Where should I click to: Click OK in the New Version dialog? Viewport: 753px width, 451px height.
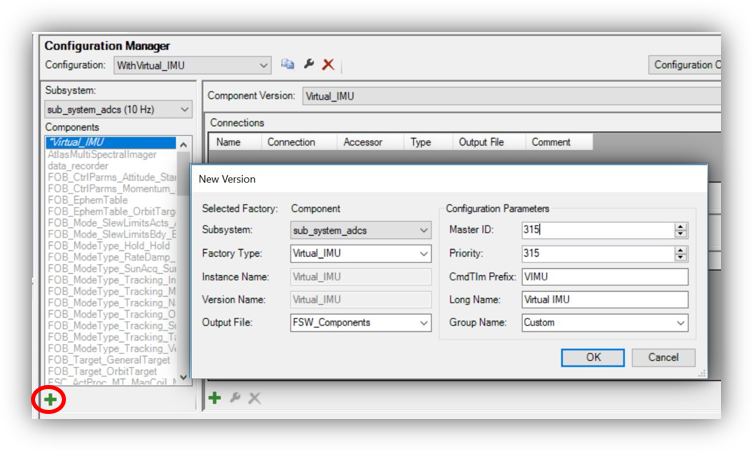pos(593,357)
